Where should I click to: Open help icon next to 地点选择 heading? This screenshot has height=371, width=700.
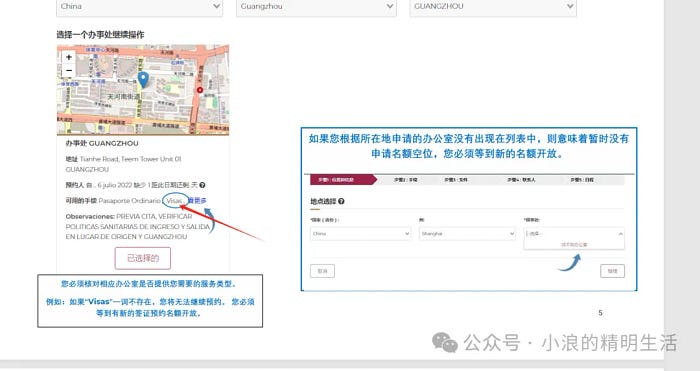tap(341, 201)
